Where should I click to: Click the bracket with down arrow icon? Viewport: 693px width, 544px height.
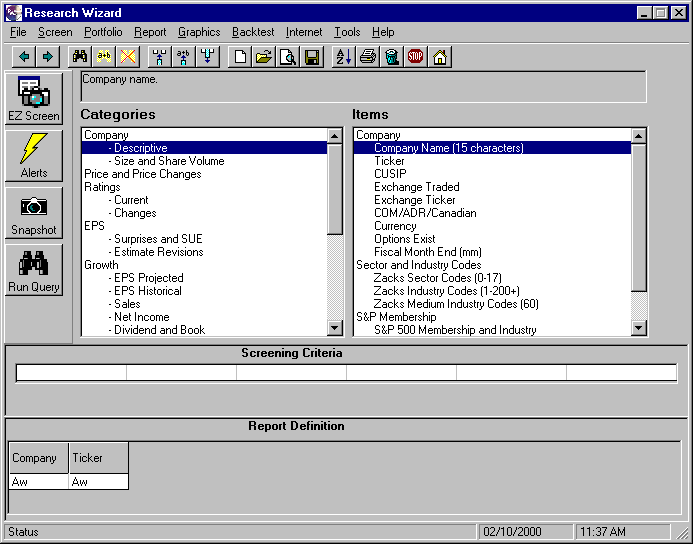(x=207, y=57)
